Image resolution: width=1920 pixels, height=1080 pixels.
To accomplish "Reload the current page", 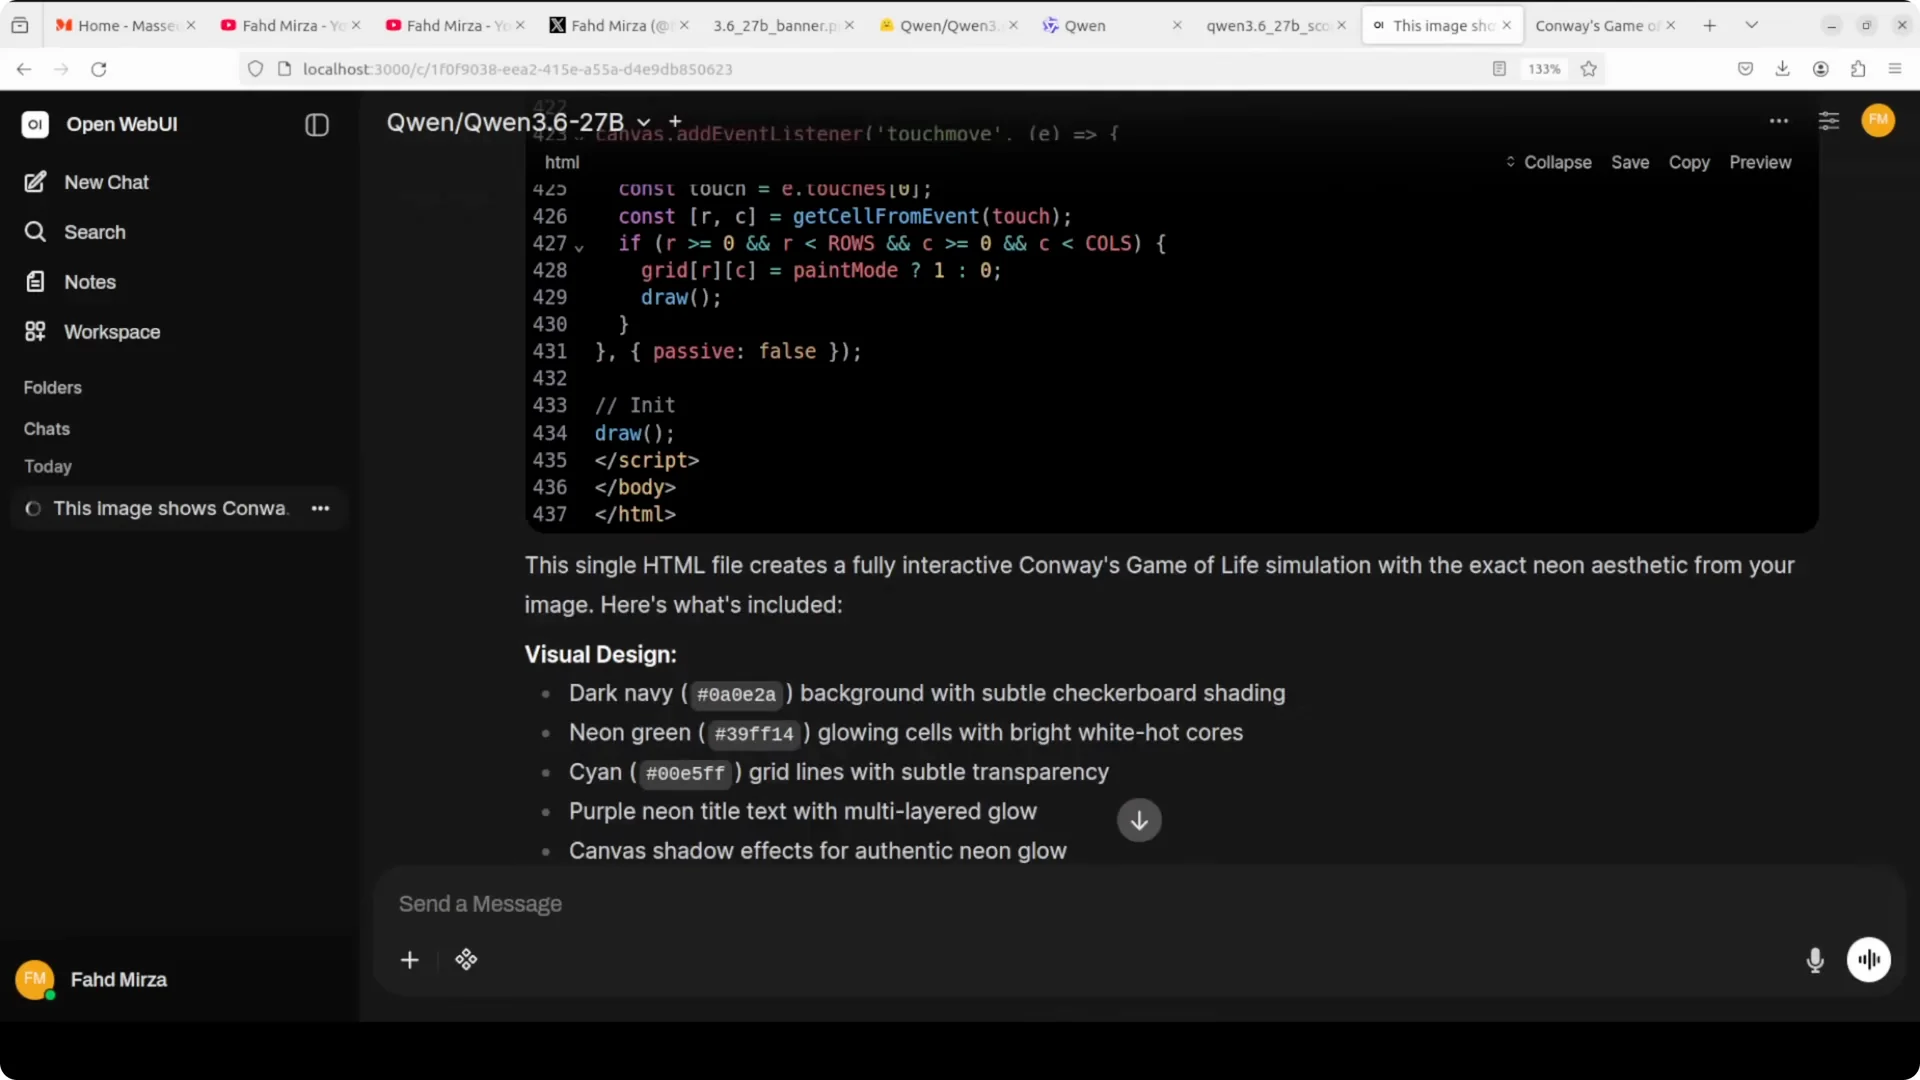I will pos(98,69).
